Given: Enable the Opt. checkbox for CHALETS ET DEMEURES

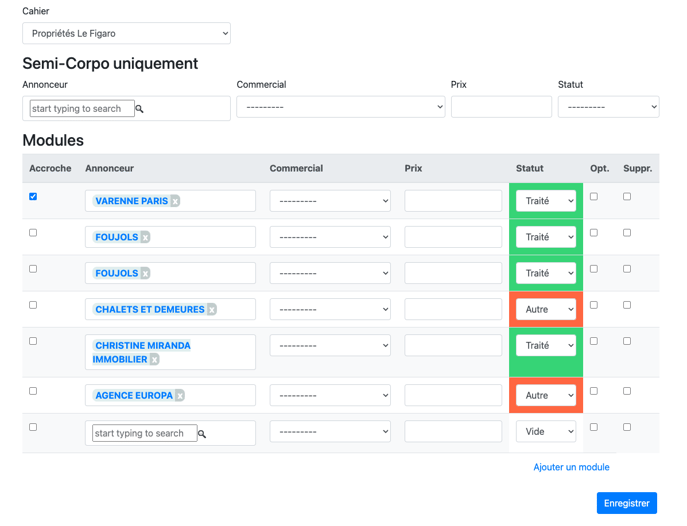Looking at the screenshot, I should tap(594, 305).
